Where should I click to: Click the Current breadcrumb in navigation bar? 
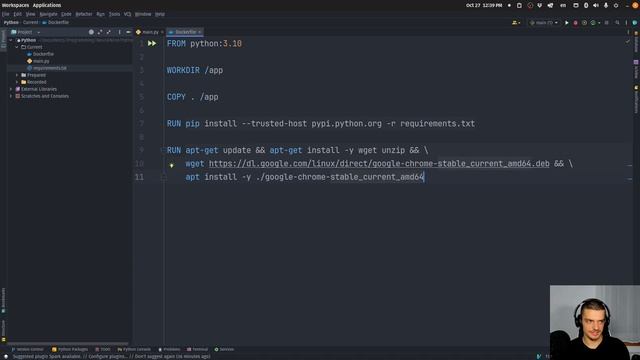coord(30,22)
